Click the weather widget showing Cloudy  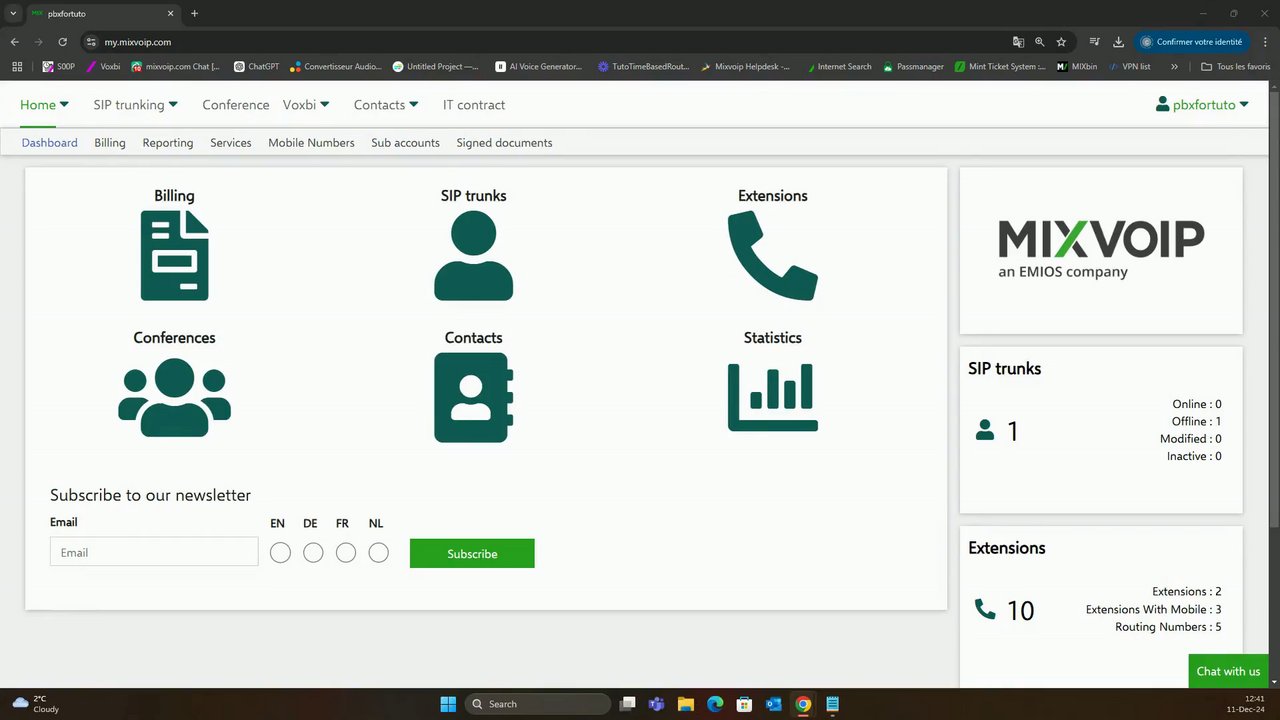[35, 704]
